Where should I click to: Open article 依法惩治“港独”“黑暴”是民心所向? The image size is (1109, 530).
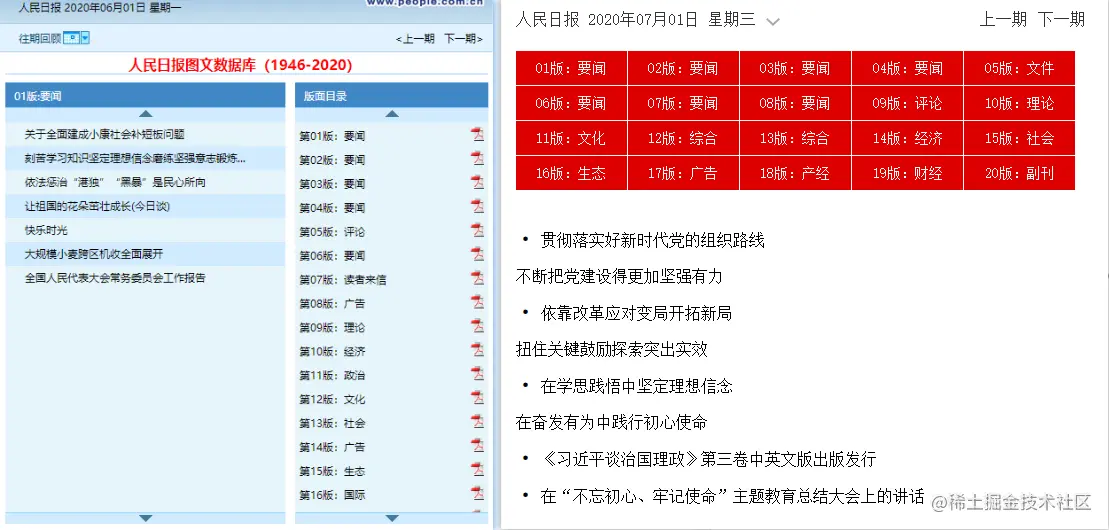[x=115, y=183]
